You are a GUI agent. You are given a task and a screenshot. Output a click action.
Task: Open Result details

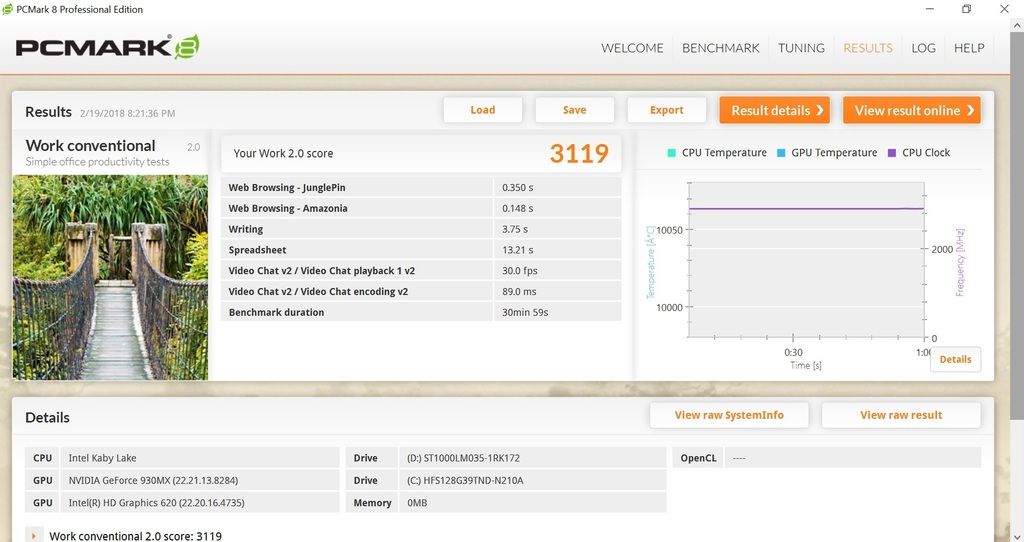coord(776,110)
